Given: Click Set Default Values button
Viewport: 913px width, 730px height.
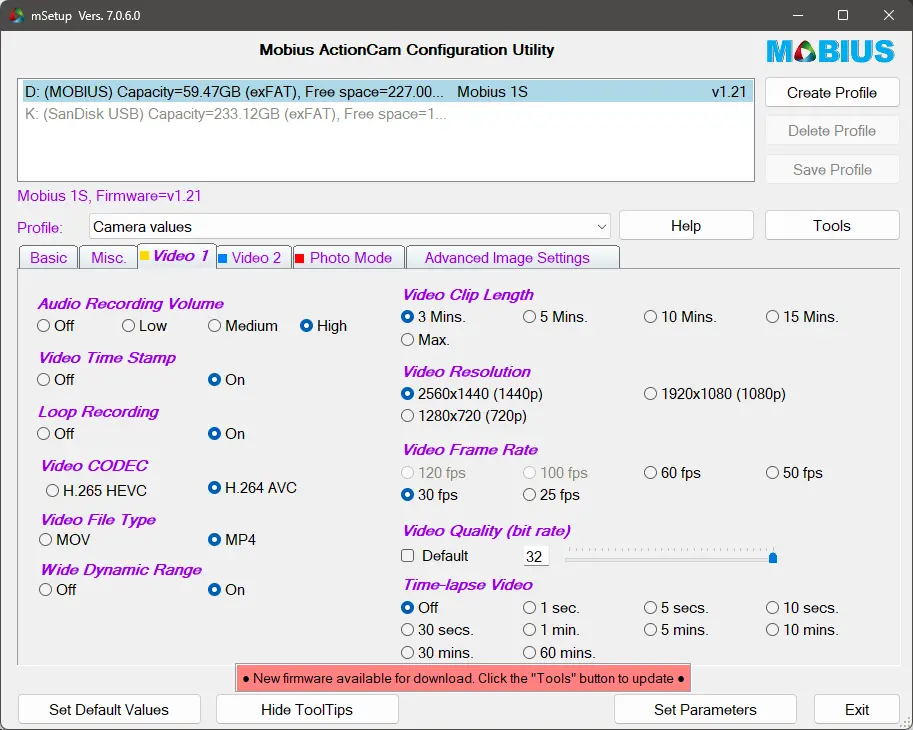Looking at the screenshot, I should tap(109, 710).
